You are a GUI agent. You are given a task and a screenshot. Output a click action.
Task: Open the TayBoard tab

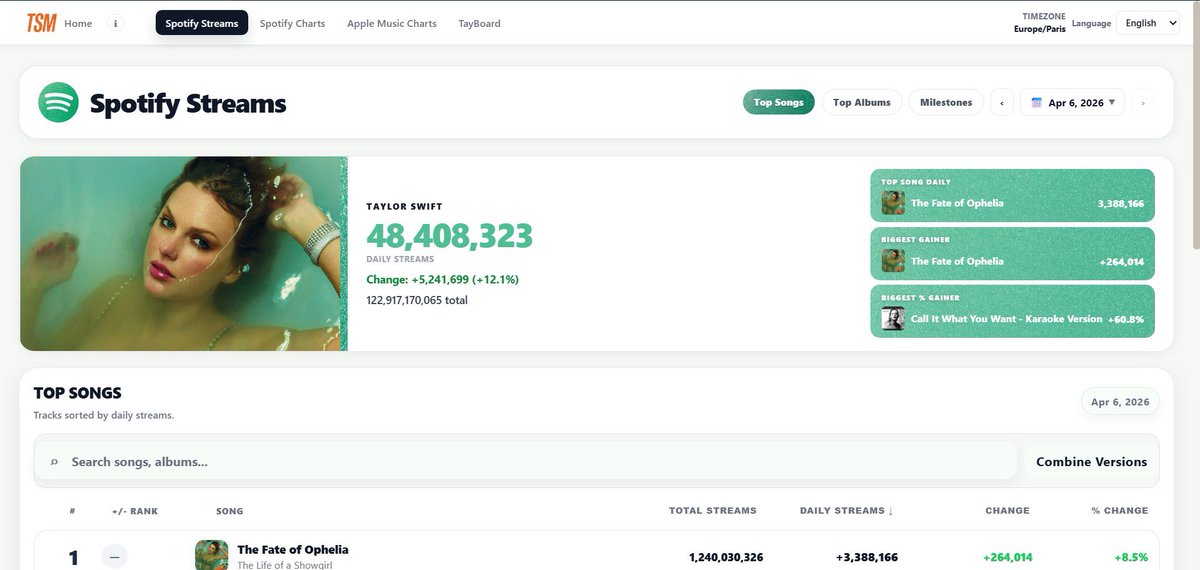(479, 23)
